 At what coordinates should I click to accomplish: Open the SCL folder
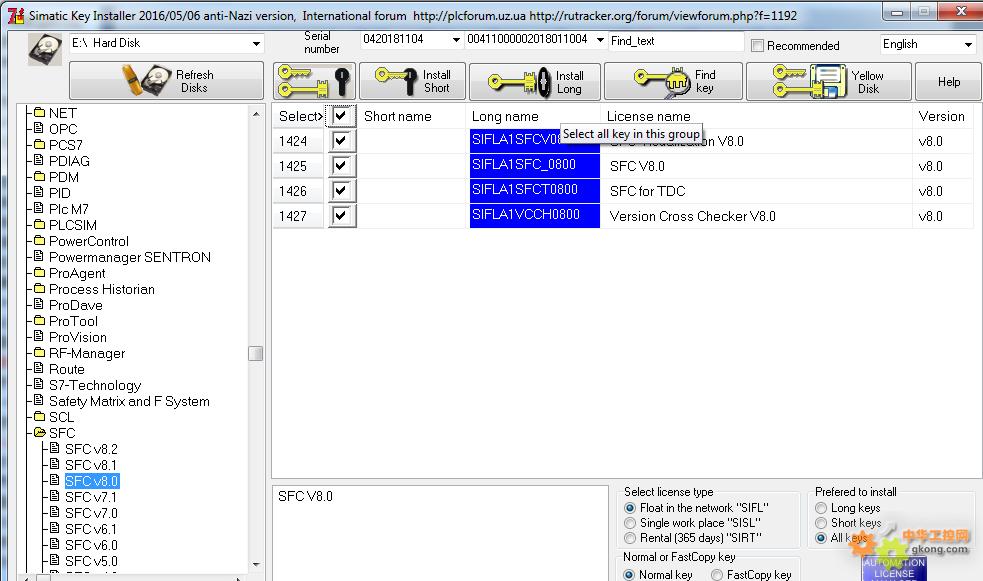(61, 417)
